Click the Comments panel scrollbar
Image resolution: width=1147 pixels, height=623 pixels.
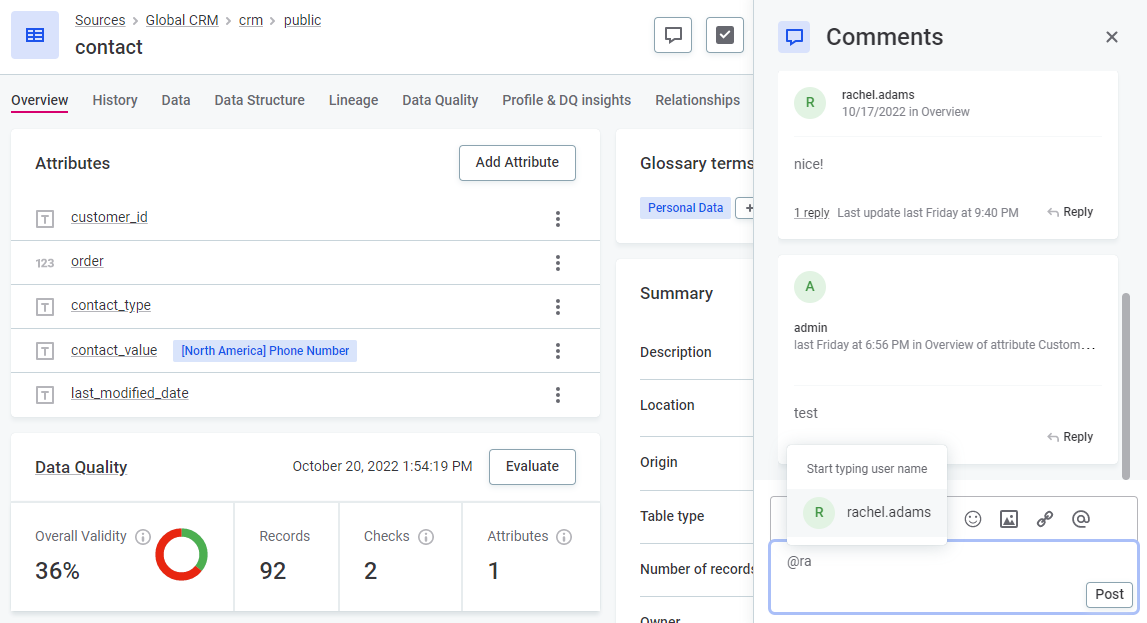(1126, 380)
